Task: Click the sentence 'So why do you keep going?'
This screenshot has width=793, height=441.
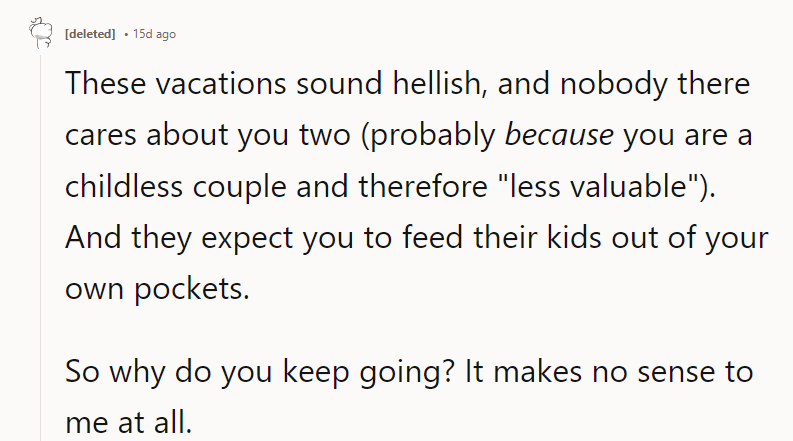Action: 260,372
